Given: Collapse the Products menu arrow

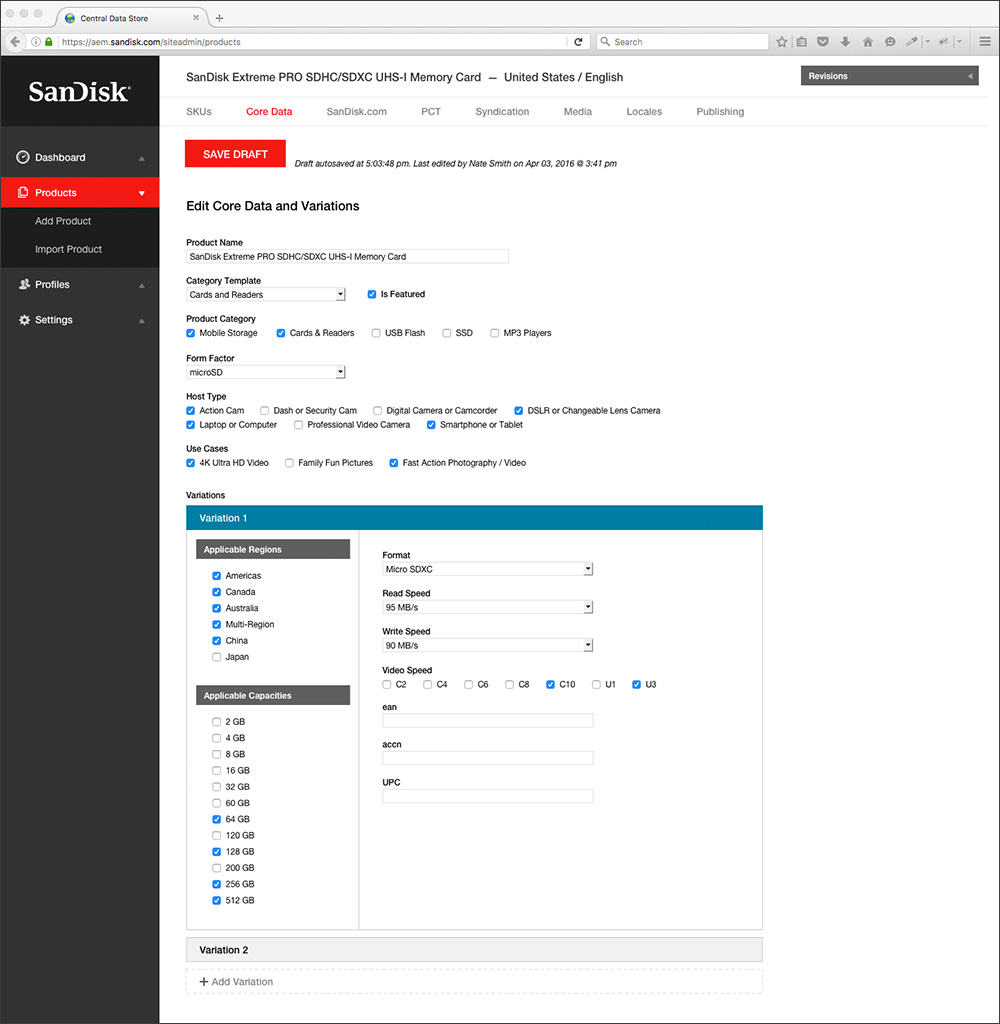Looking at the screenshot, I should [142, 193].
